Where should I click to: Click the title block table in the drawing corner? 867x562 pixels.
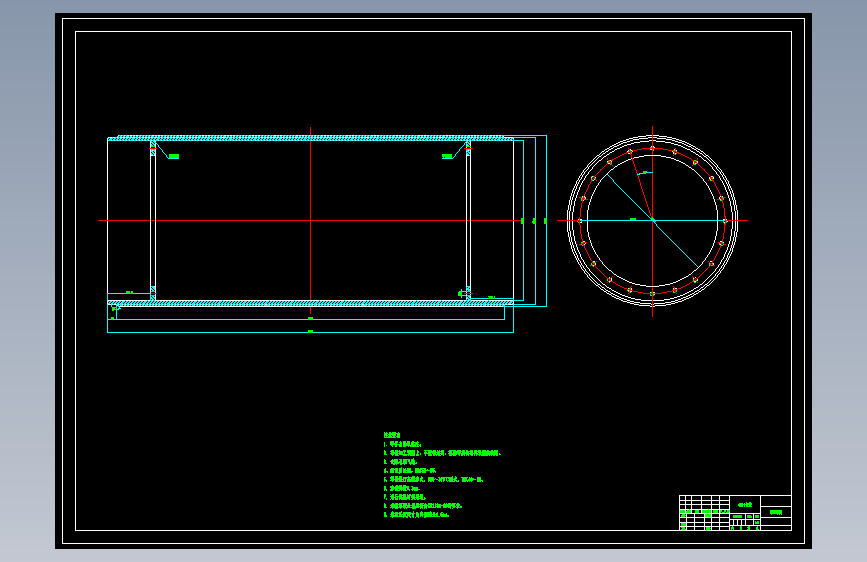(x=735, y=513)
